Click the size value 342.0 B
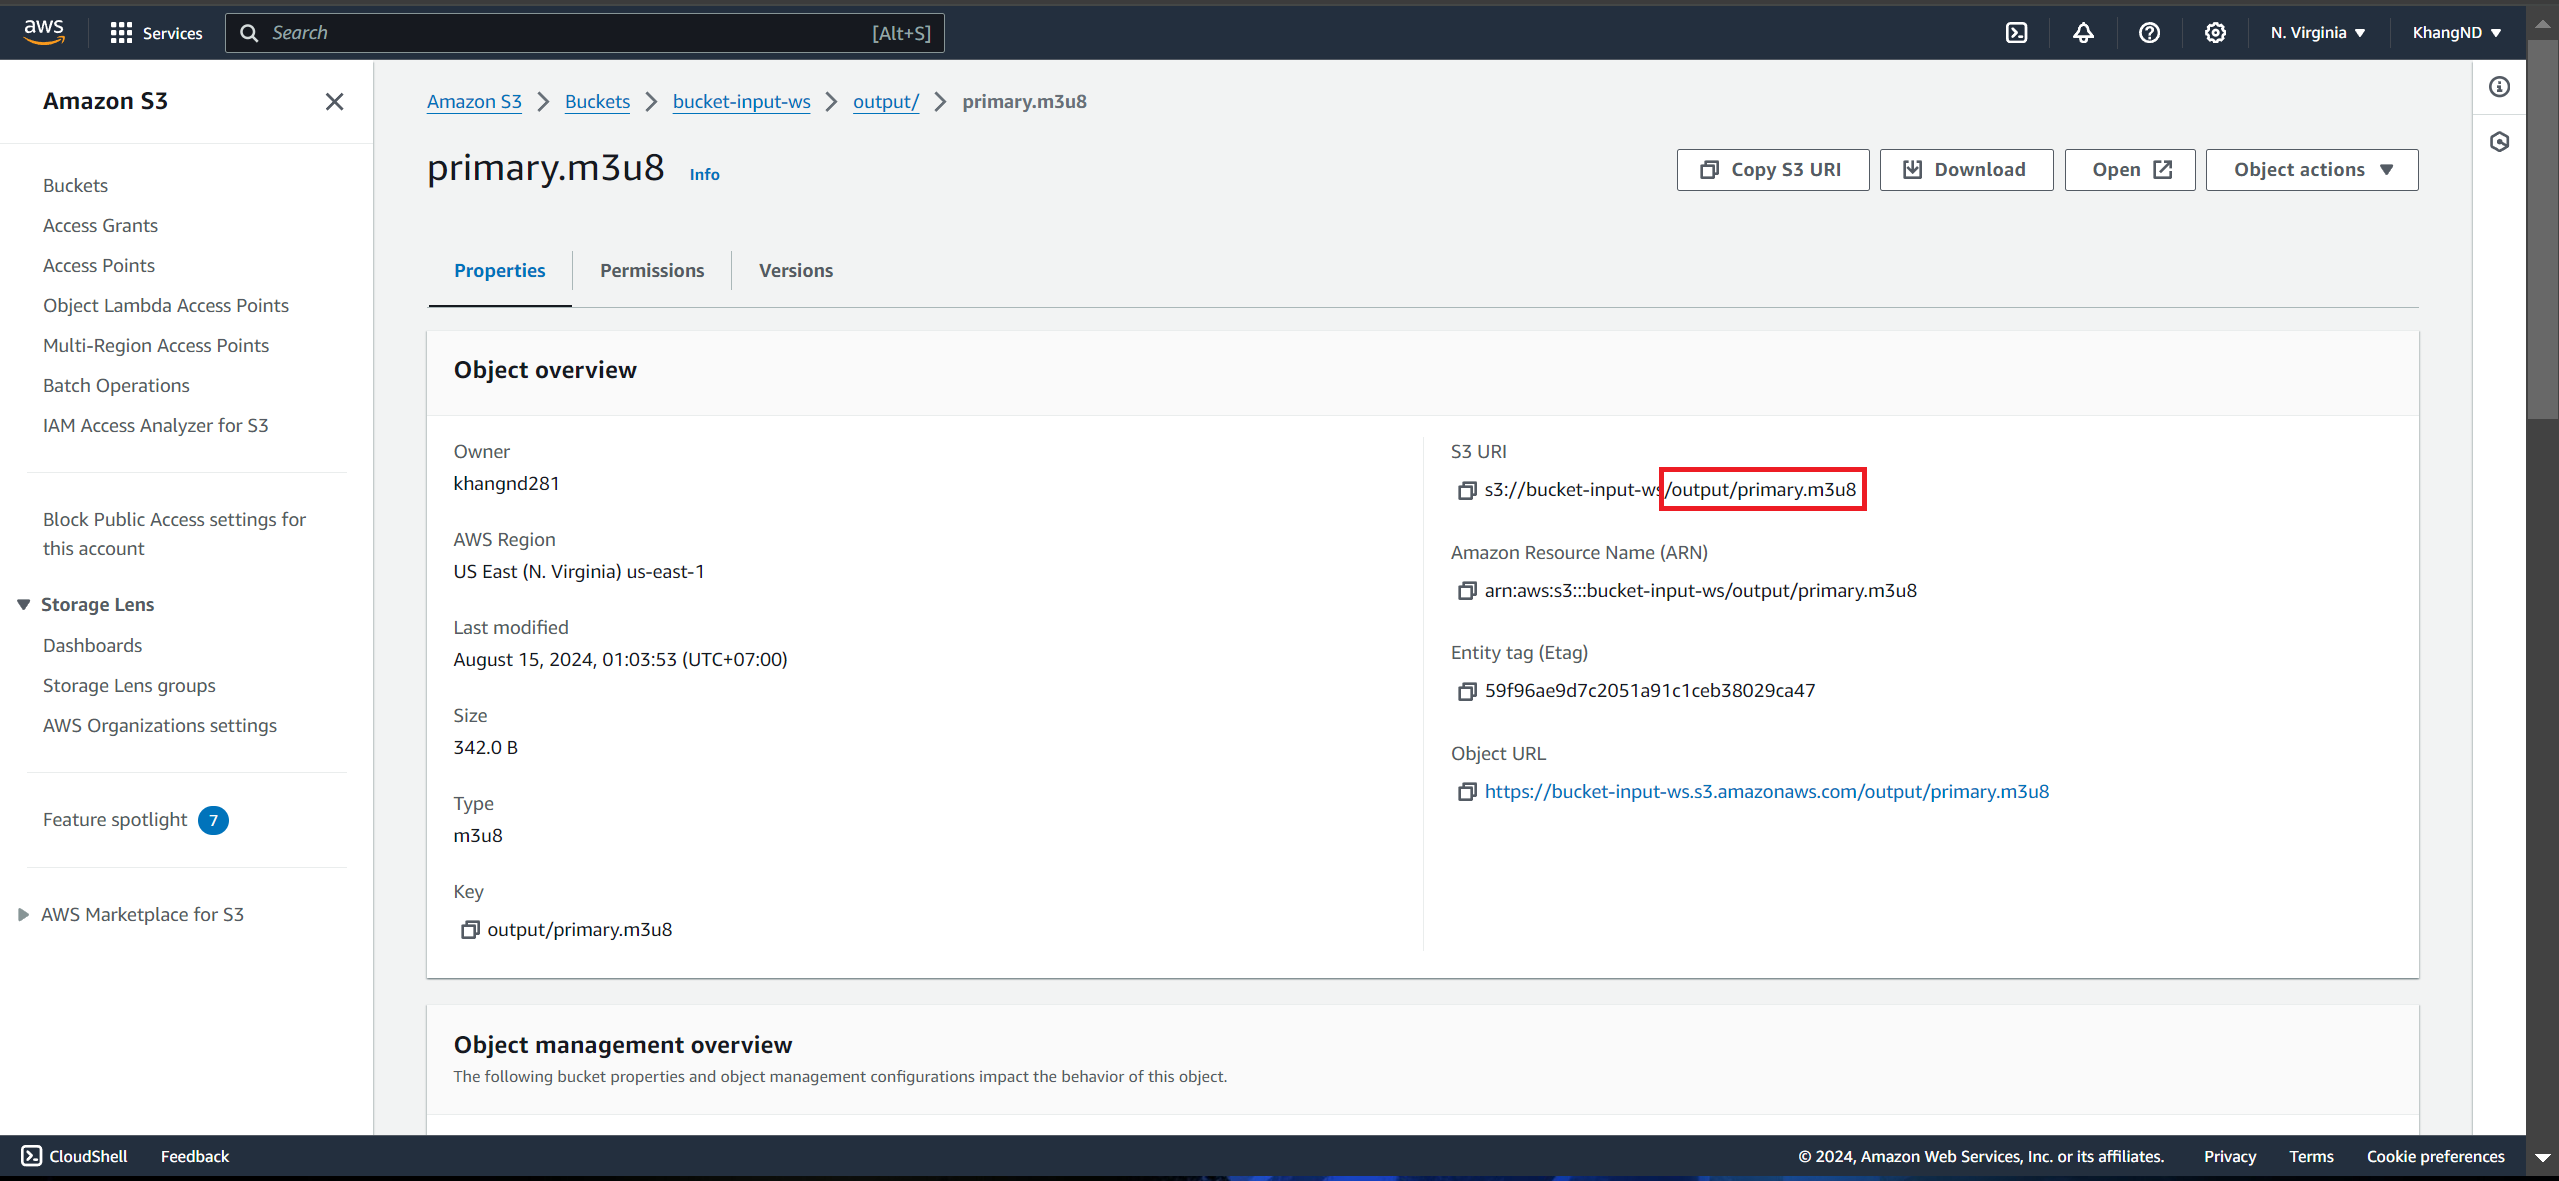 click(485, 748)
